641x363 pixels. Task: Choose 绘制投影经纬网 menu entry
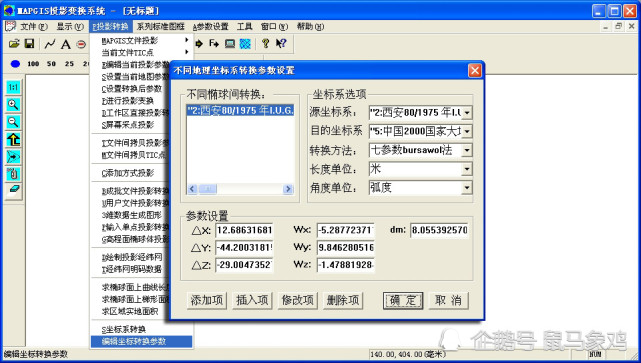pos(132,257)
